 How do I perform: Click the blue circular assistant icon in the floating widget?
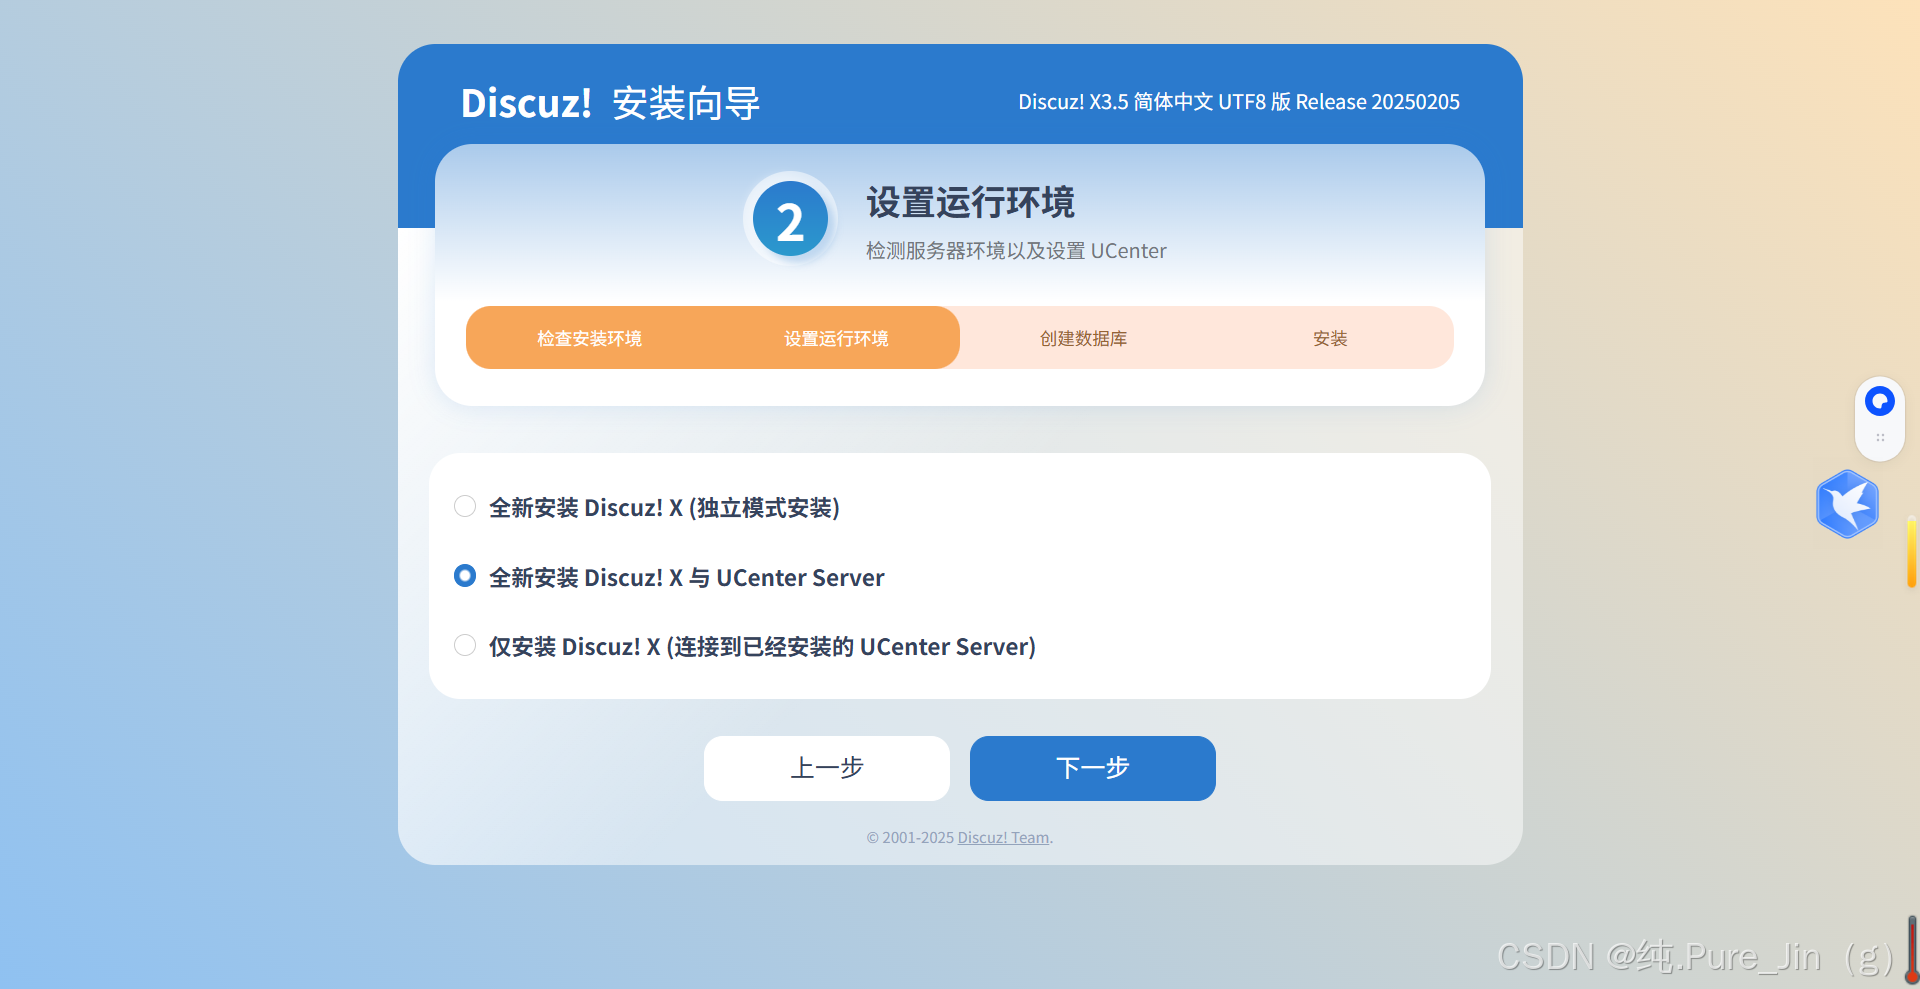(1880, 401)
